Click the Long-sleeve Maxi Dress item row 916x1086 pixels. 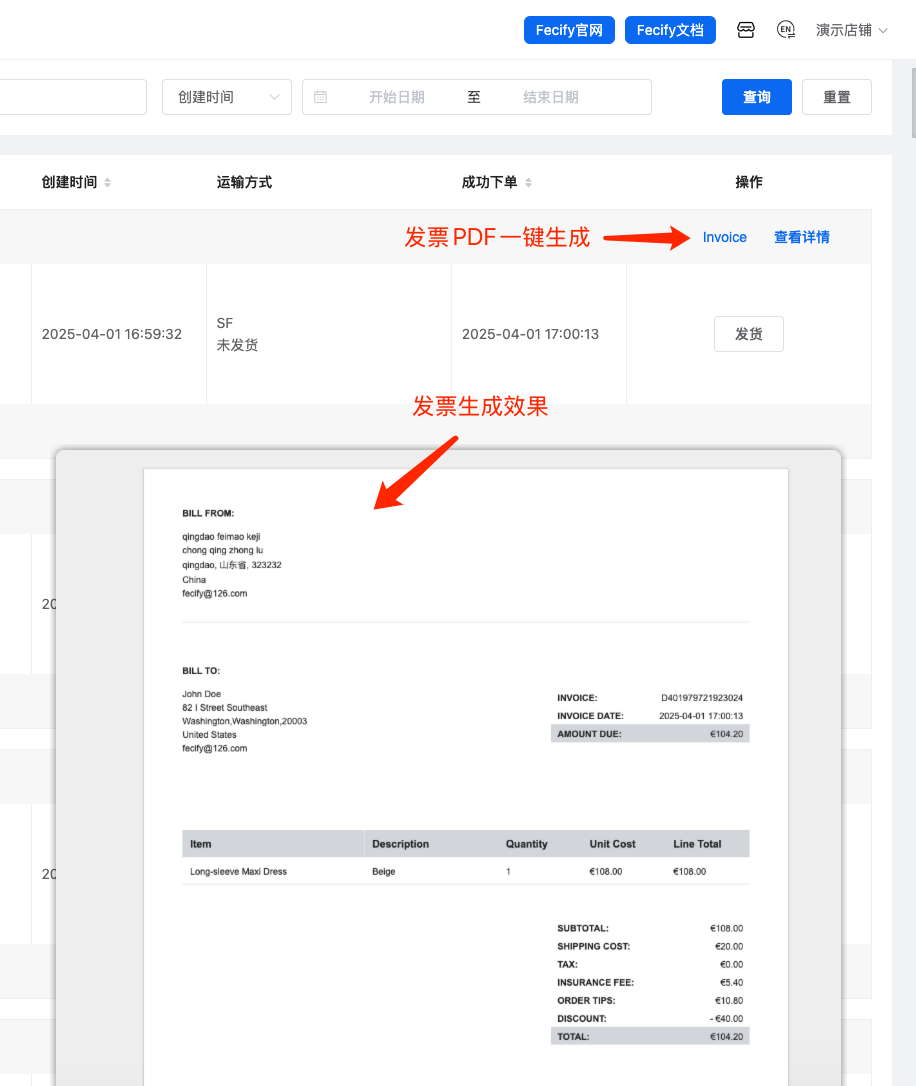coord(466,871)
